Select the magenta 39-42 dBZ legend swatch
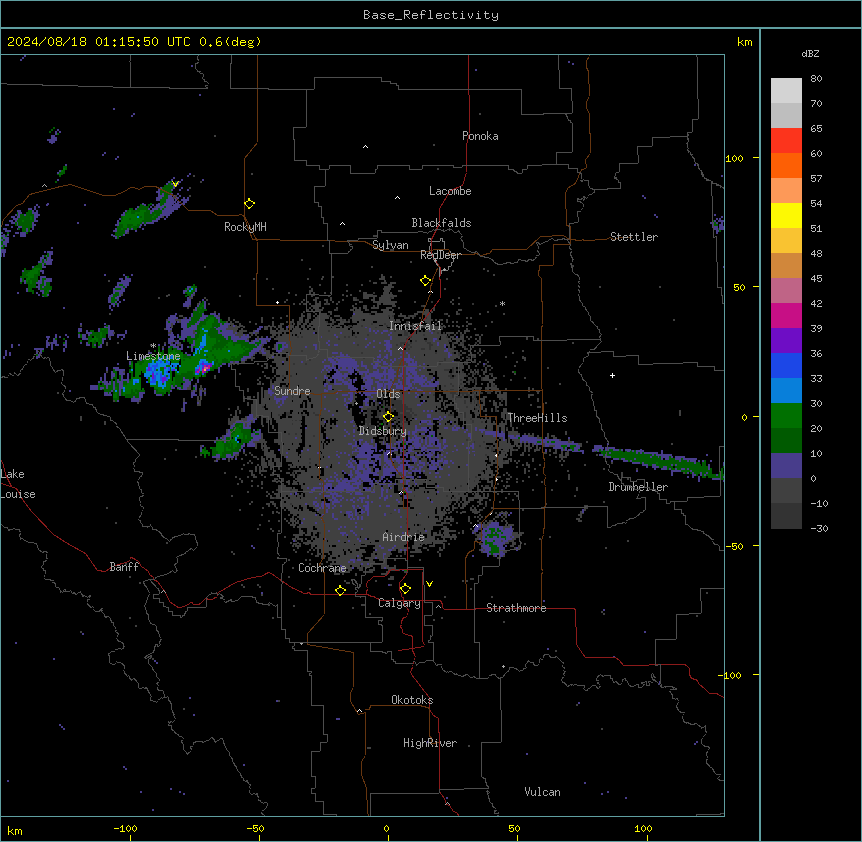Image resolution: width=862 pixels, height=842 pixels. click(786, 315)
